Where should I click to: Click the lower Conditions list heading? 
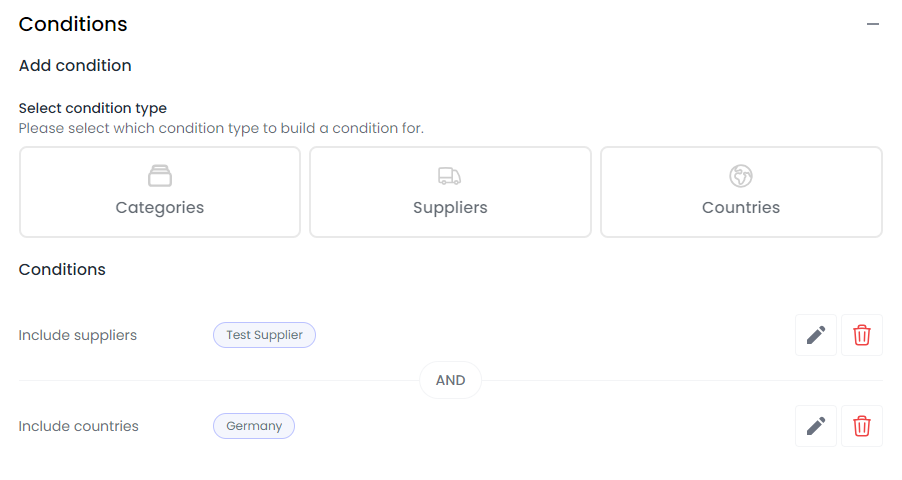click(x=62, y=269)
